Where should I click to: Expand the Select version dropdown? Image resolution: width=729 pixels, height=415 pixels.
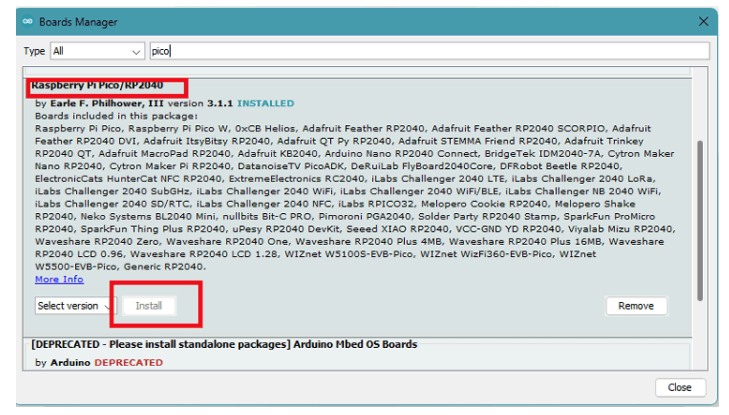(74, 306)
